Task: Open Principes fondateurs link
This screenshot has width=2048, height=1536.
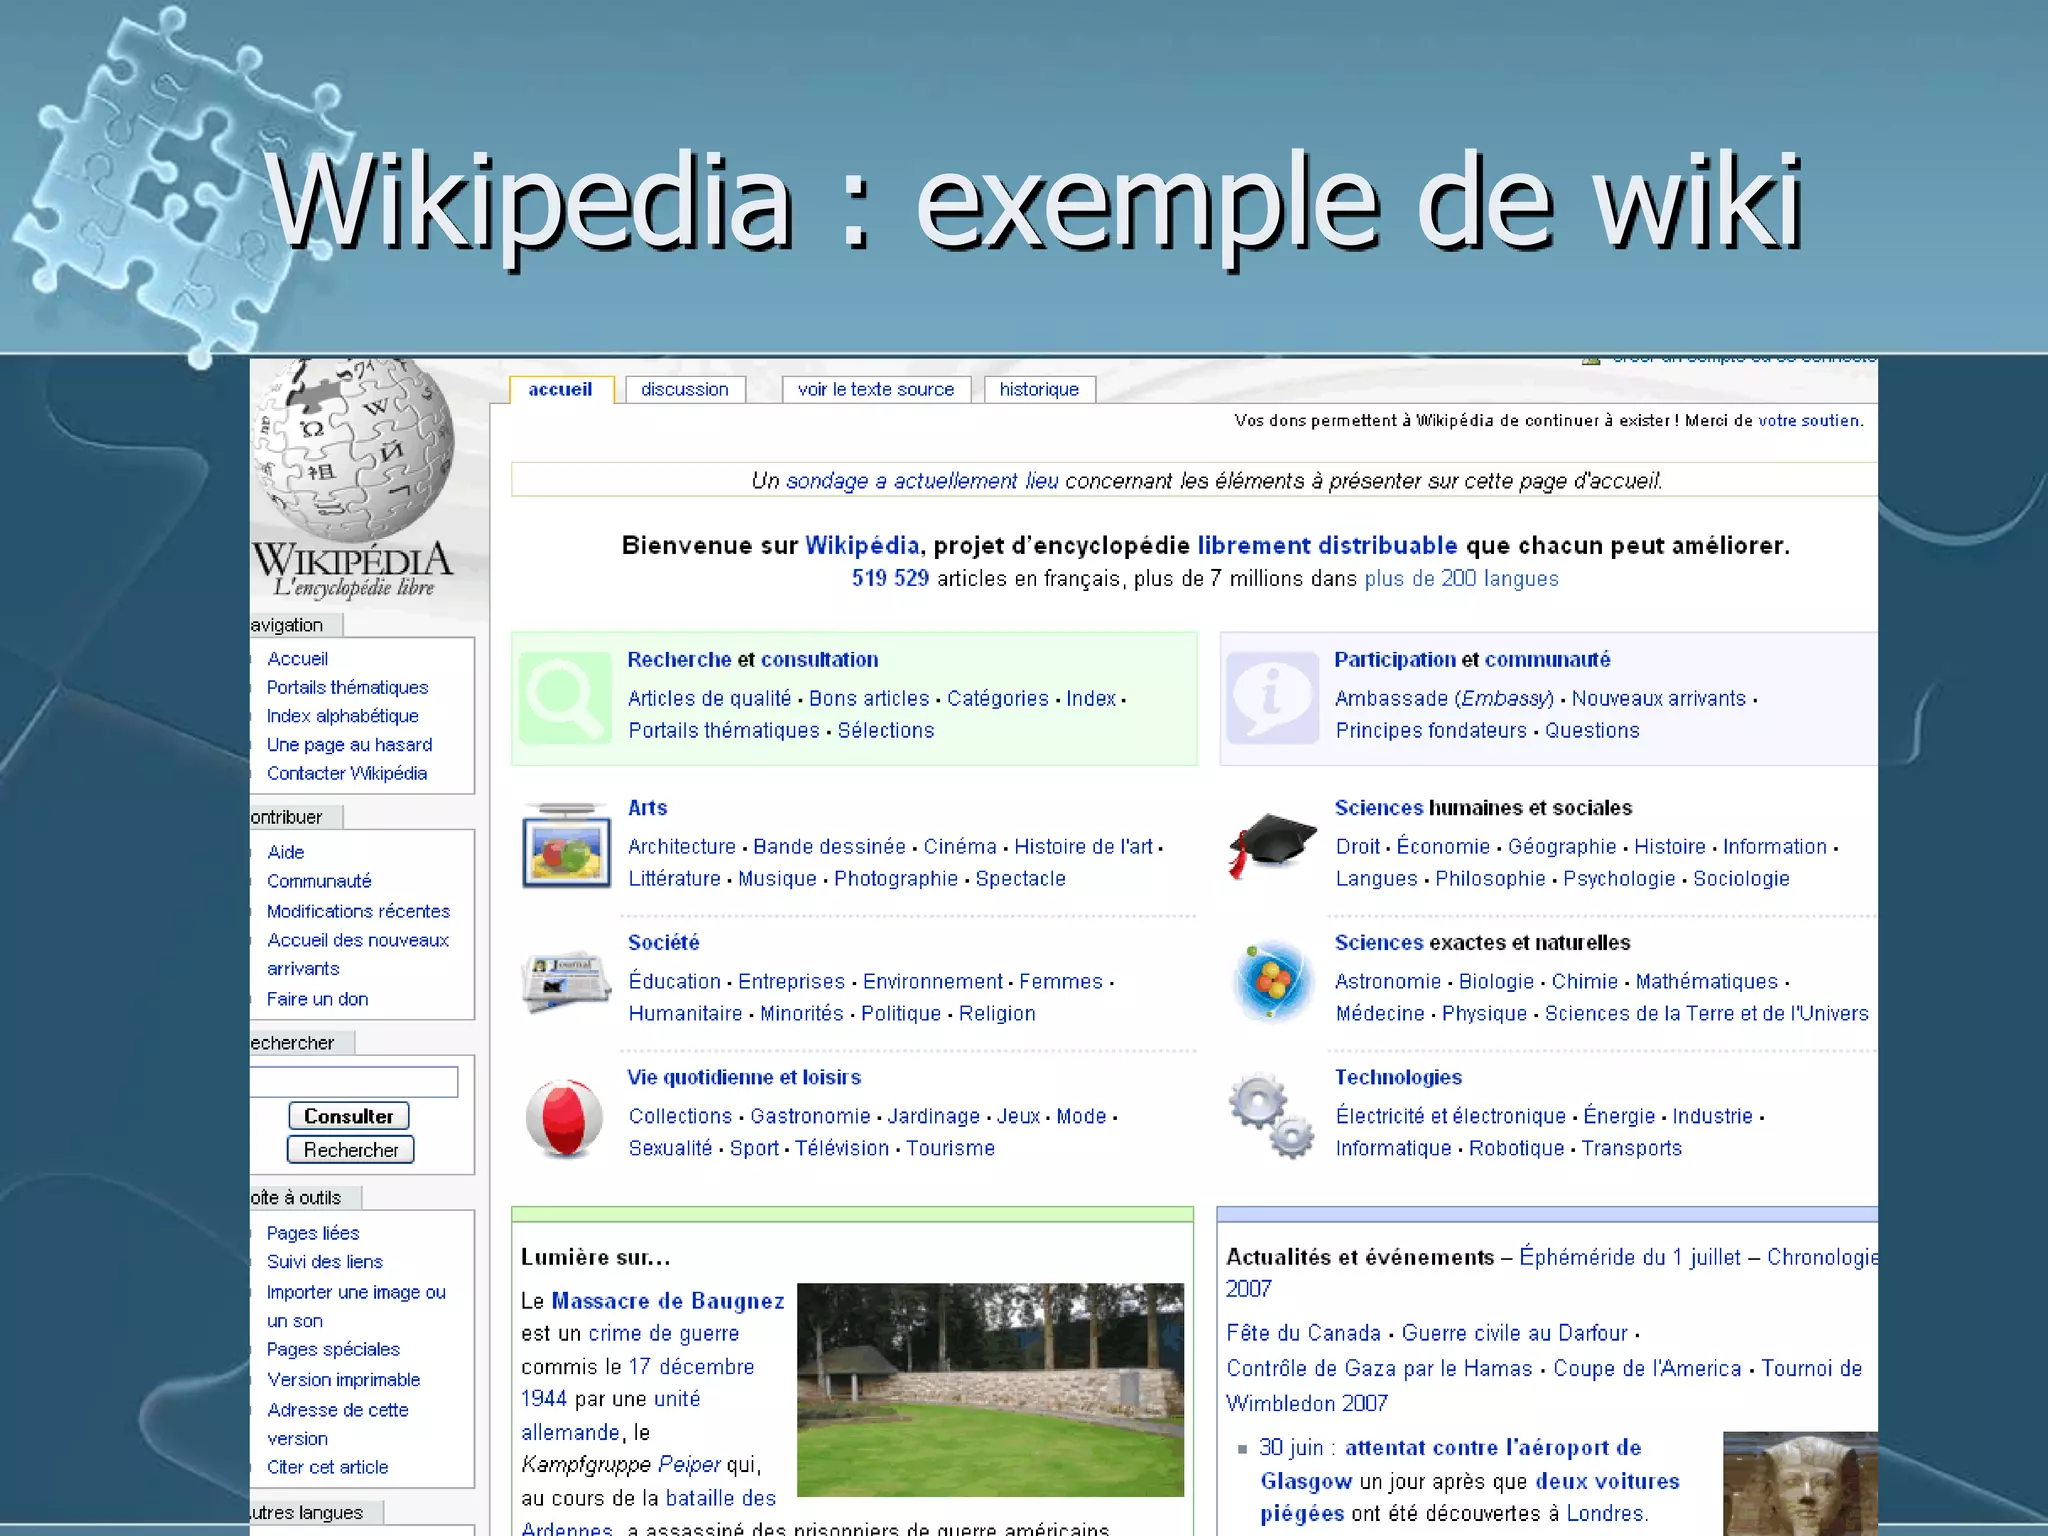Action: click(x=1431, y=731)
